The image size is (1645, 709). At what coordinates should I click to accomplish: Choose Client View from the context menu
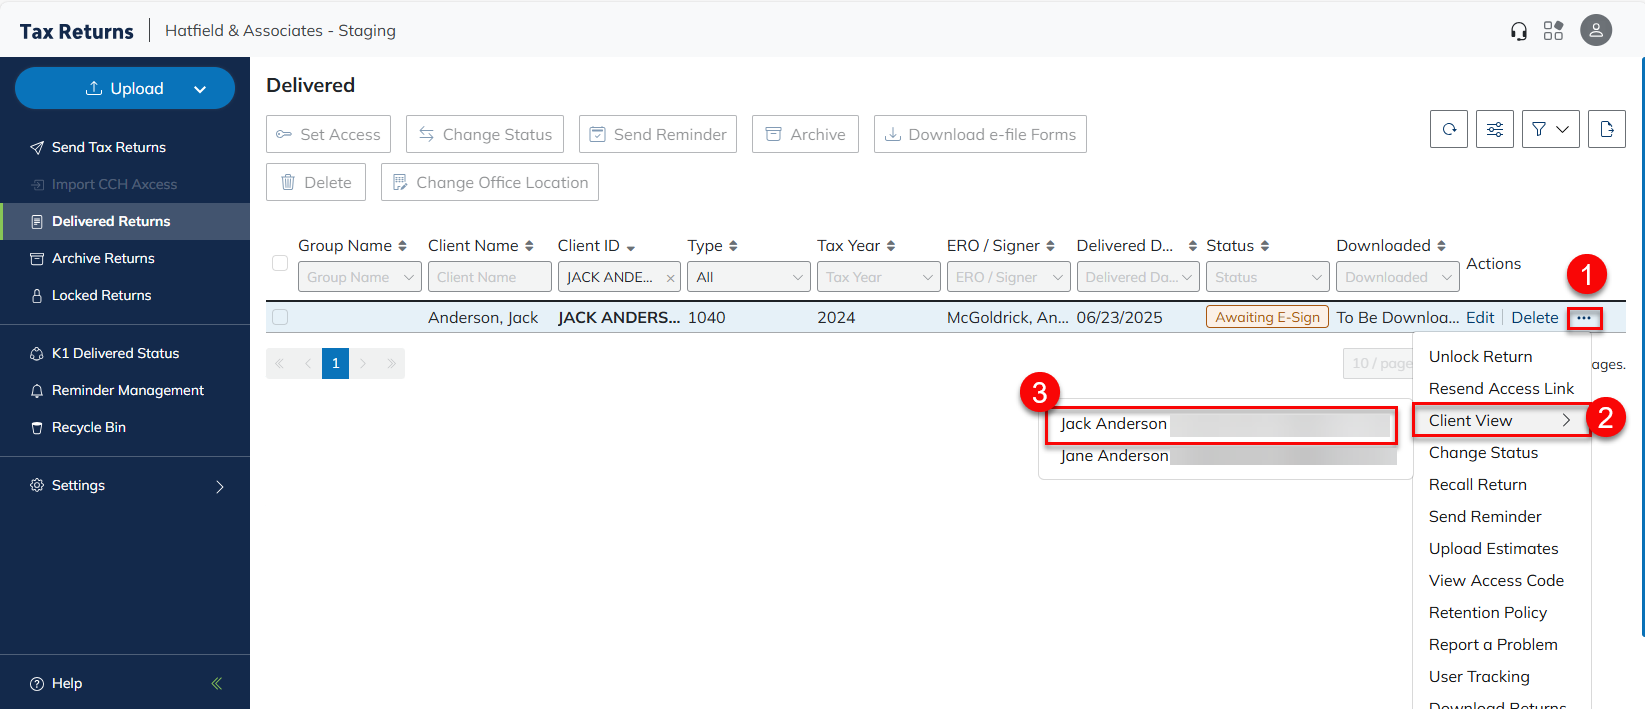[1499, 421]
